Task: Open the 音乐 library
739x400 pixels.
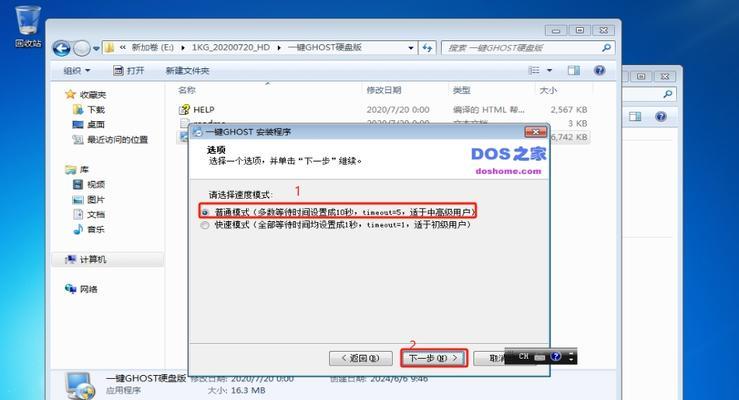Action: [89, 229]
